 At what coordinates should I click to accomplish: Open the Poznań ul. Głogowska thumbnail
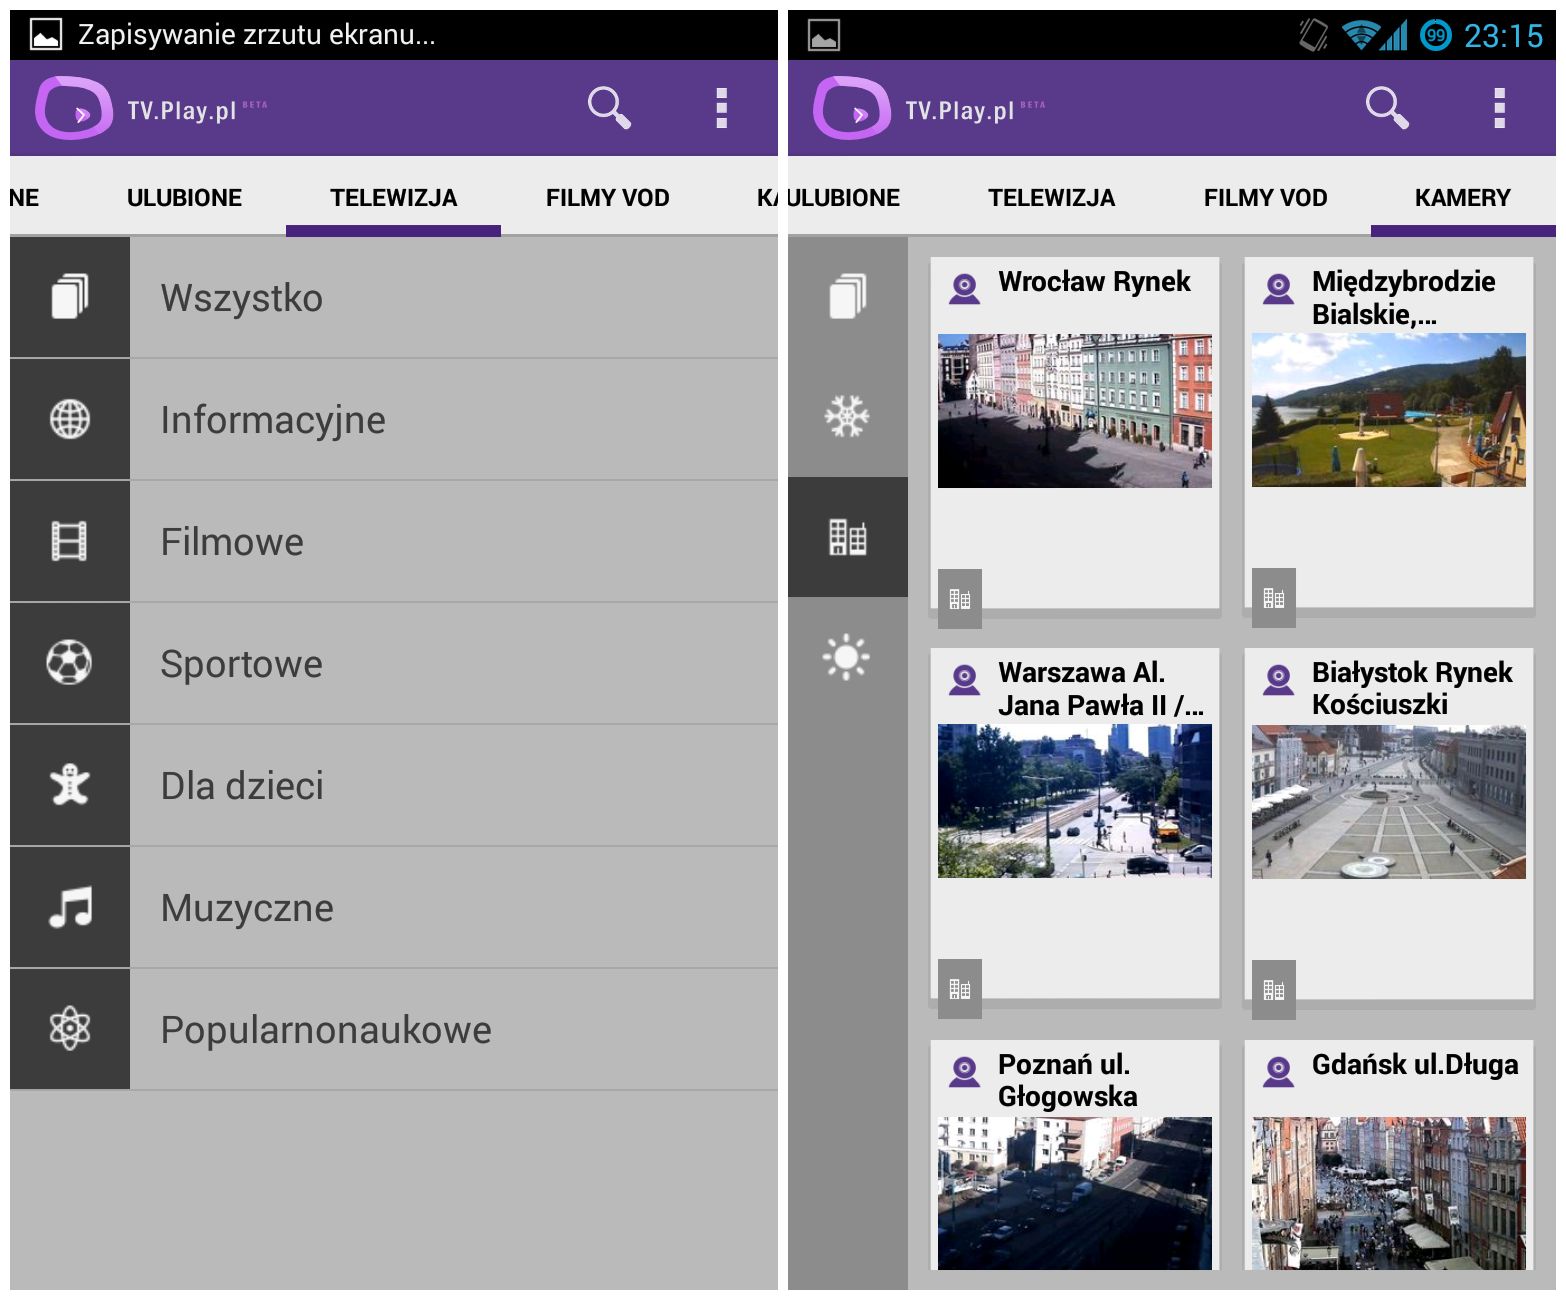1075,1193
